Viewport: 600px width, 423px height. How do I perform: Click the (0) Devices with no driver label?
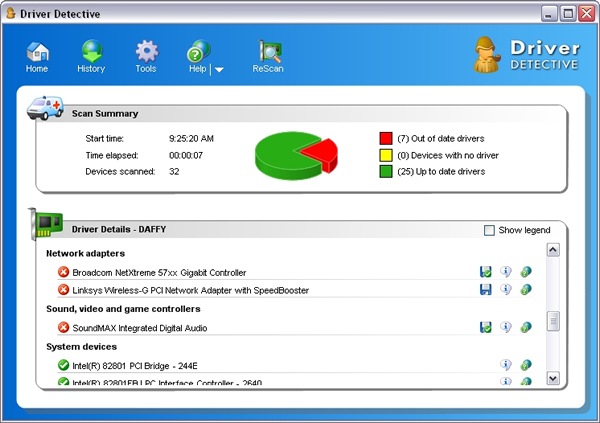(448, 155)
